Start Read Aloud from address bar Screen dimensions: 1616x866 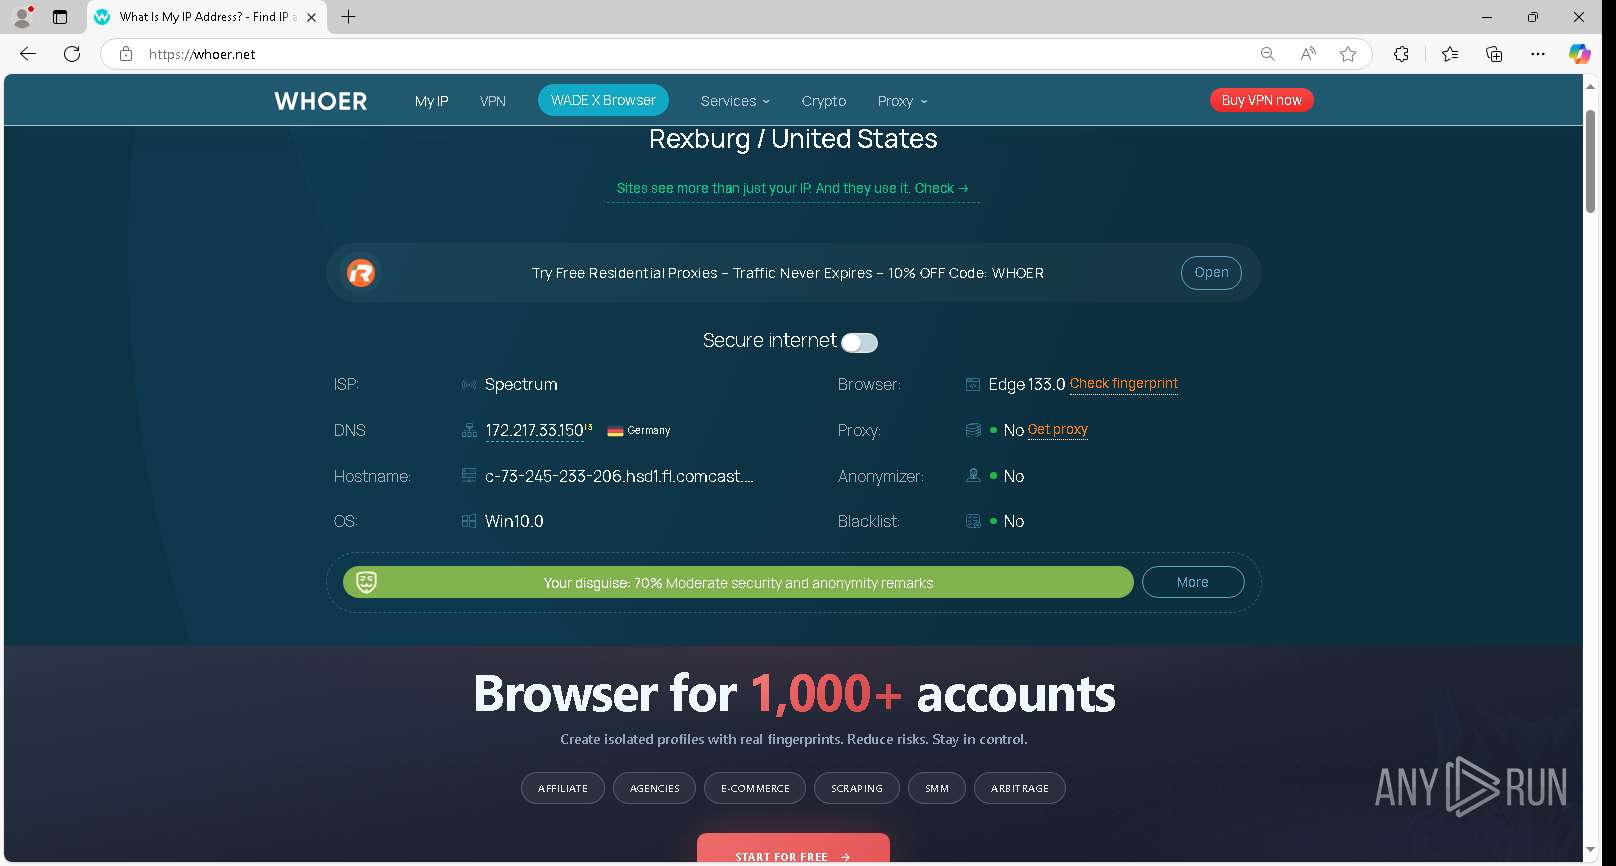click(1308, 54)
